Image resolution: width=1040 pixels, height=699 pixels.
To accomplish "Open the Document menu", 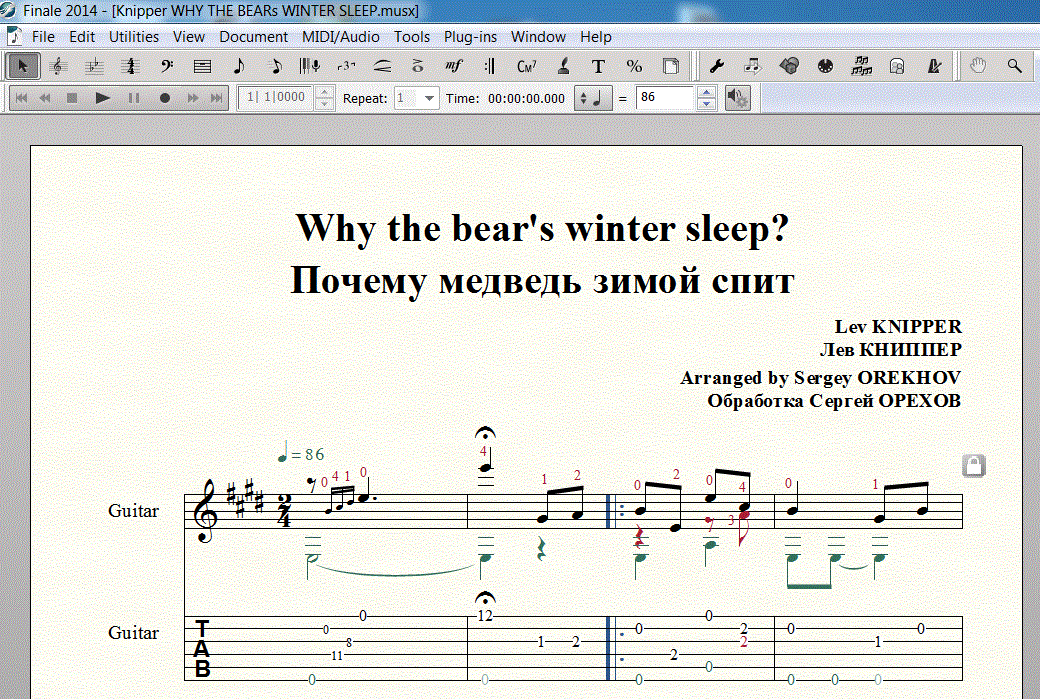I will 253,37.
